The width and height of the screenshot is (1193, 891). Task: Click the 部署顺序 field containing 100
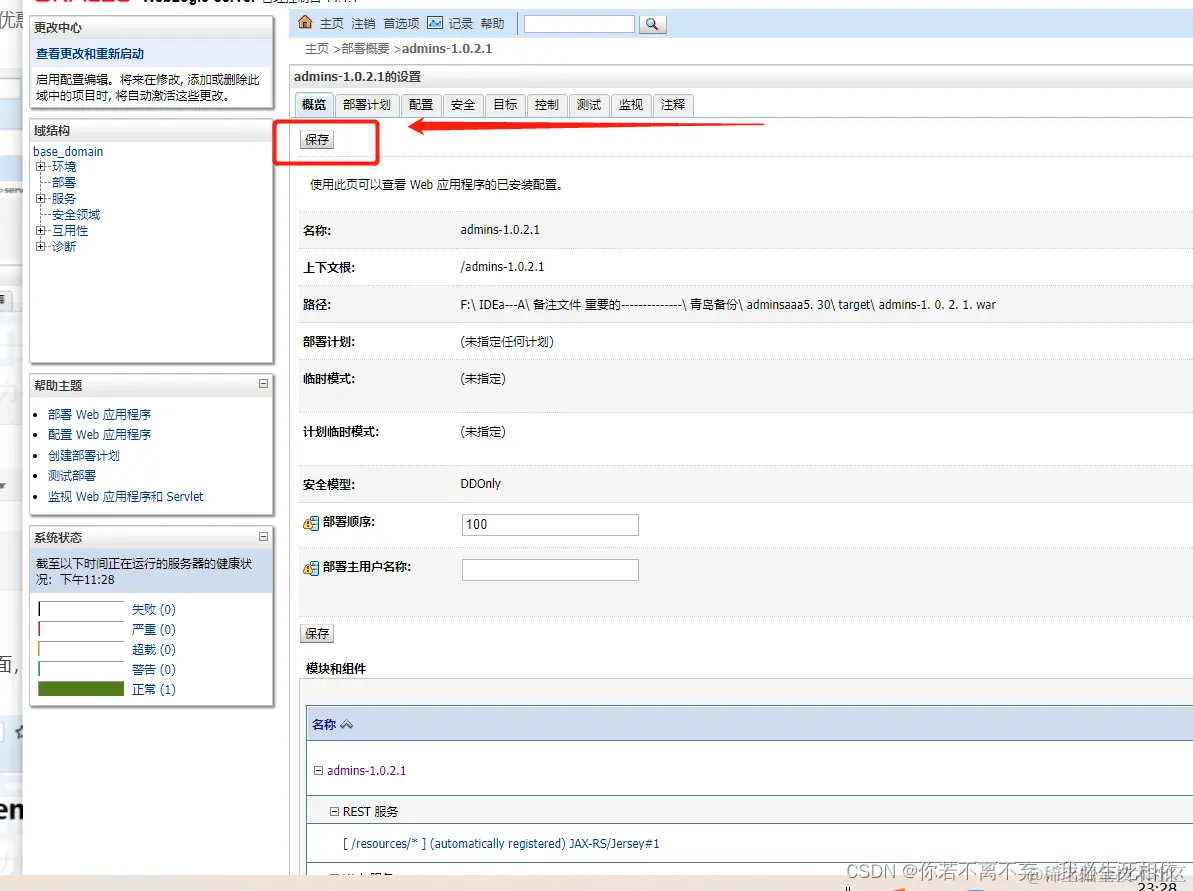(550, 524)
